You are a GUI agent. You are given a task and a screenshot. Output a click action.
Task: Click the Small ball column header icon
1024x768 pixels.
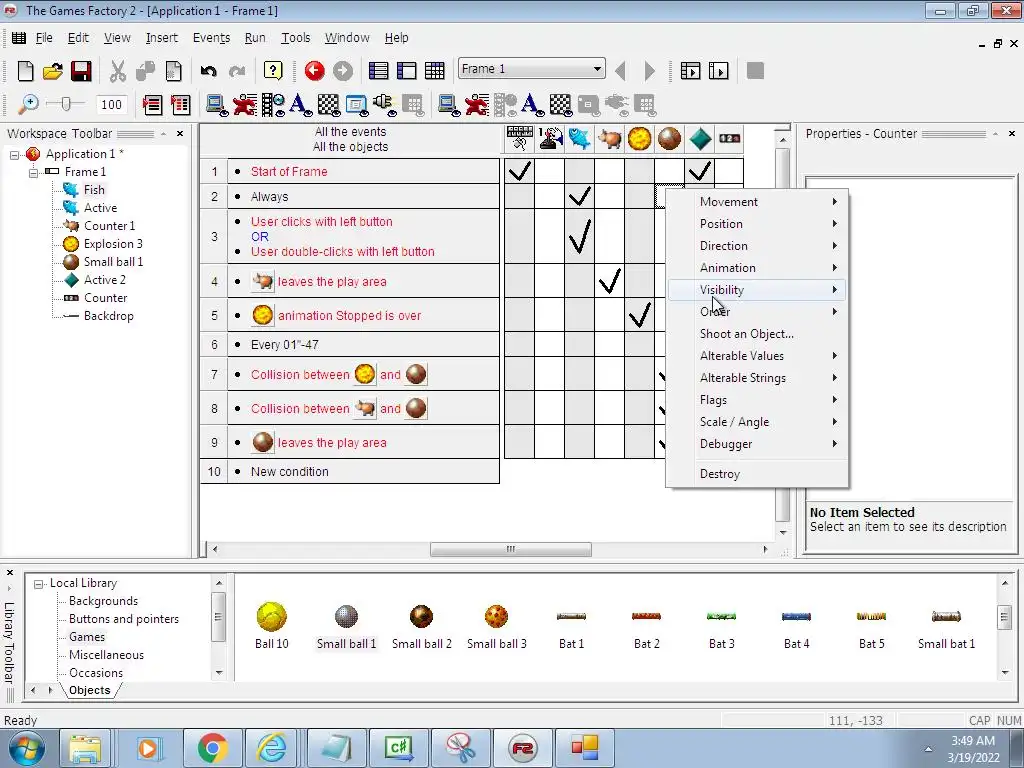click(x=669, y=138)
